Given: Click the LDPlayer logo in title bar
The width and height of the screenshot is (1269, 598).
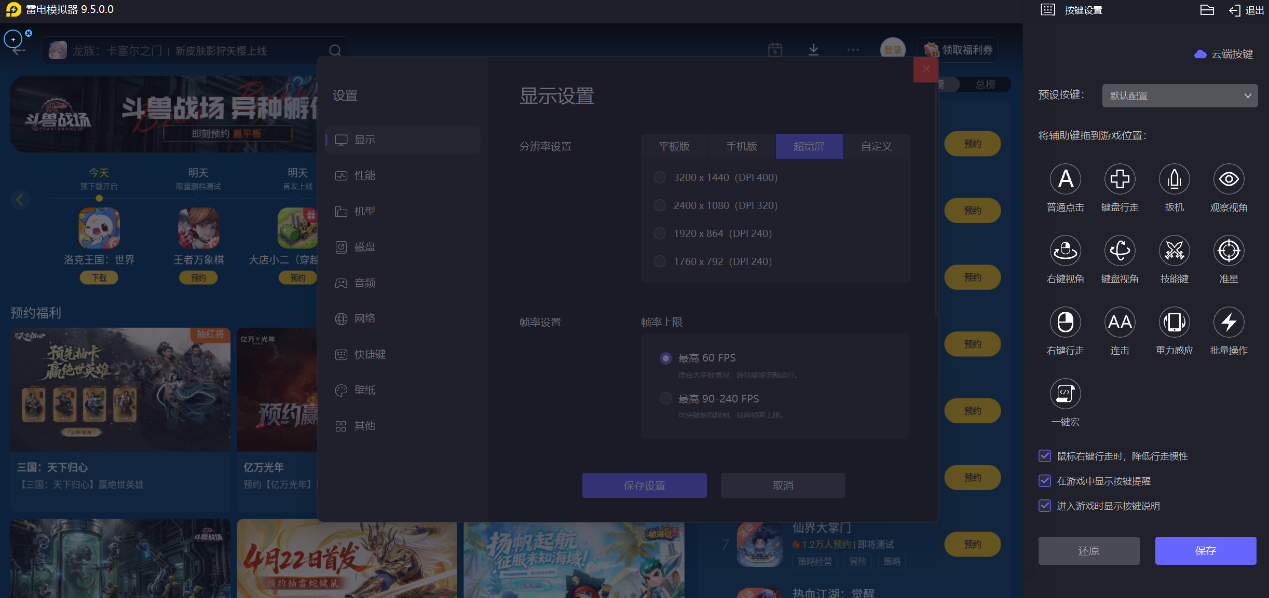Looking at the screenshot, I should [x=12, y=10].
